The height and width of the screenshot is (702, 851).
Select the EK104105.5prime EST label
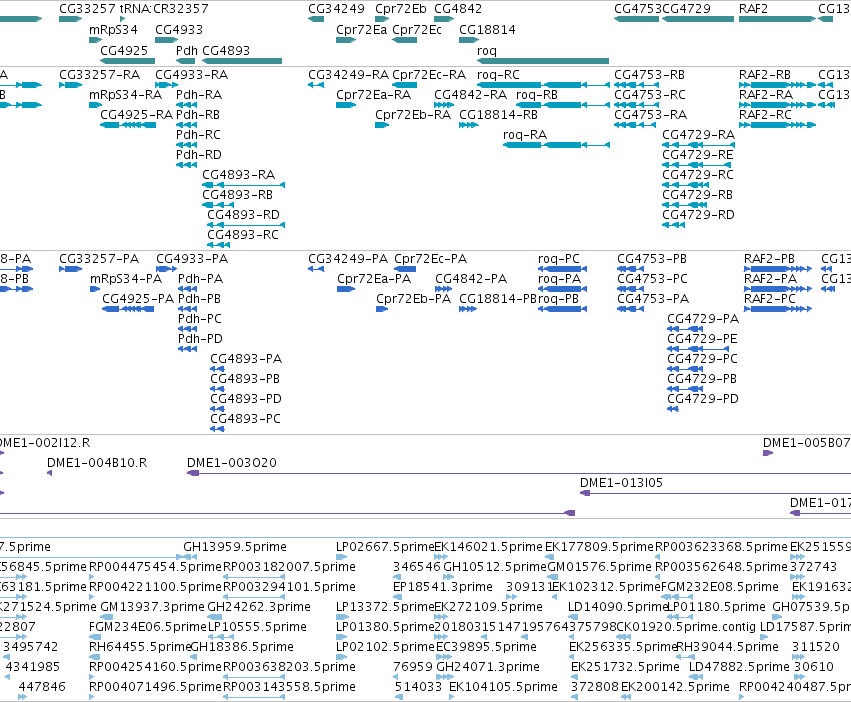click(503, 687)
